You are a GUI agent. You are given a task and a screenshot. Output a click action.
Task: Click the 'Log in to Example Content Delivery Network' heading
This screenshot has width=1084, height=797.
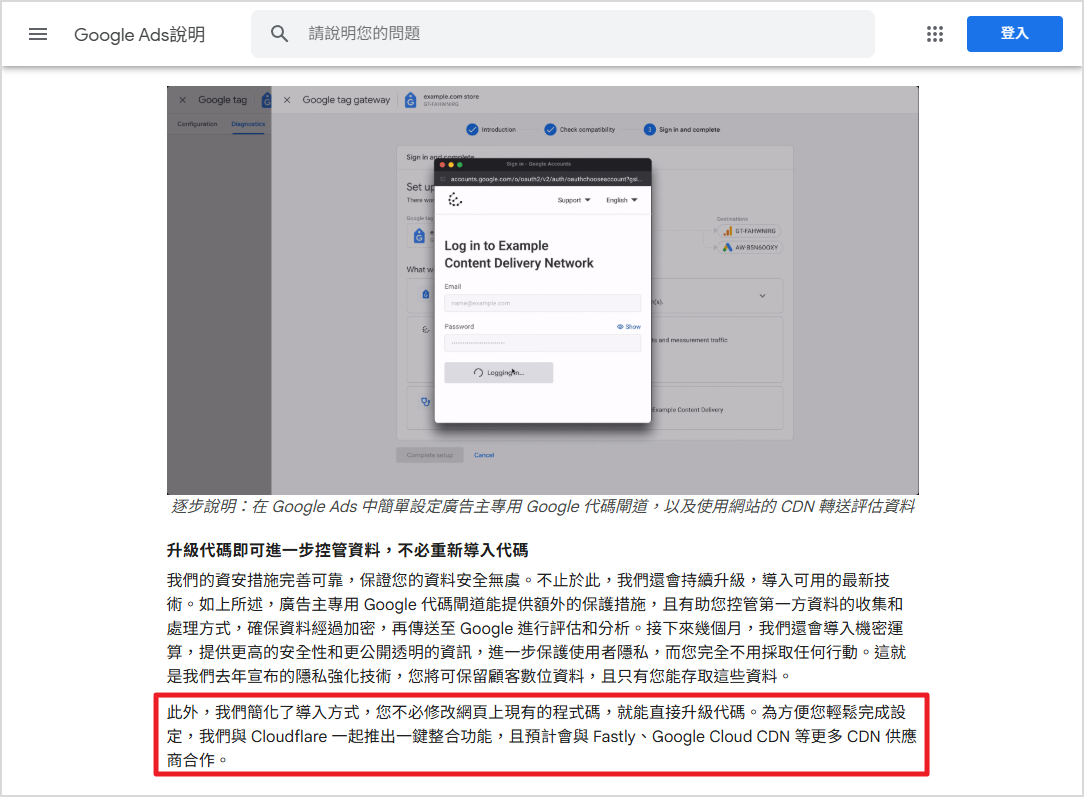pos(518,254)
